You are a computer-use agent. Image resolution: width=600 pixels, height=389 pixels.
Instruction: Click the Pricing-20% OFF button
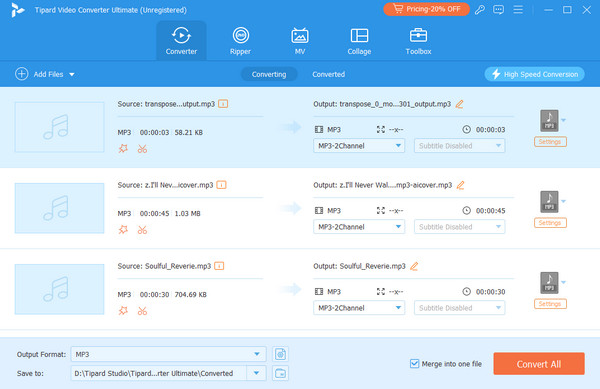pyautogui.click(x=426, y=9)
